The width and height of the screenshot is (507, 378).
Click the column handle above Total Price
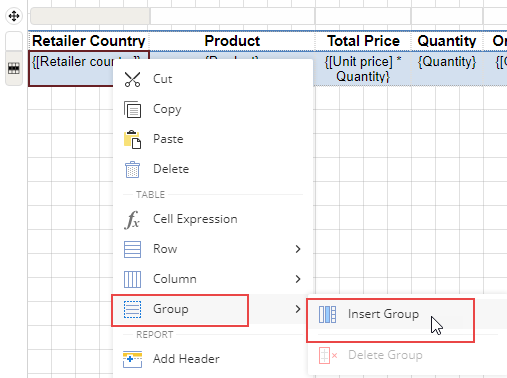coord(363,16)
